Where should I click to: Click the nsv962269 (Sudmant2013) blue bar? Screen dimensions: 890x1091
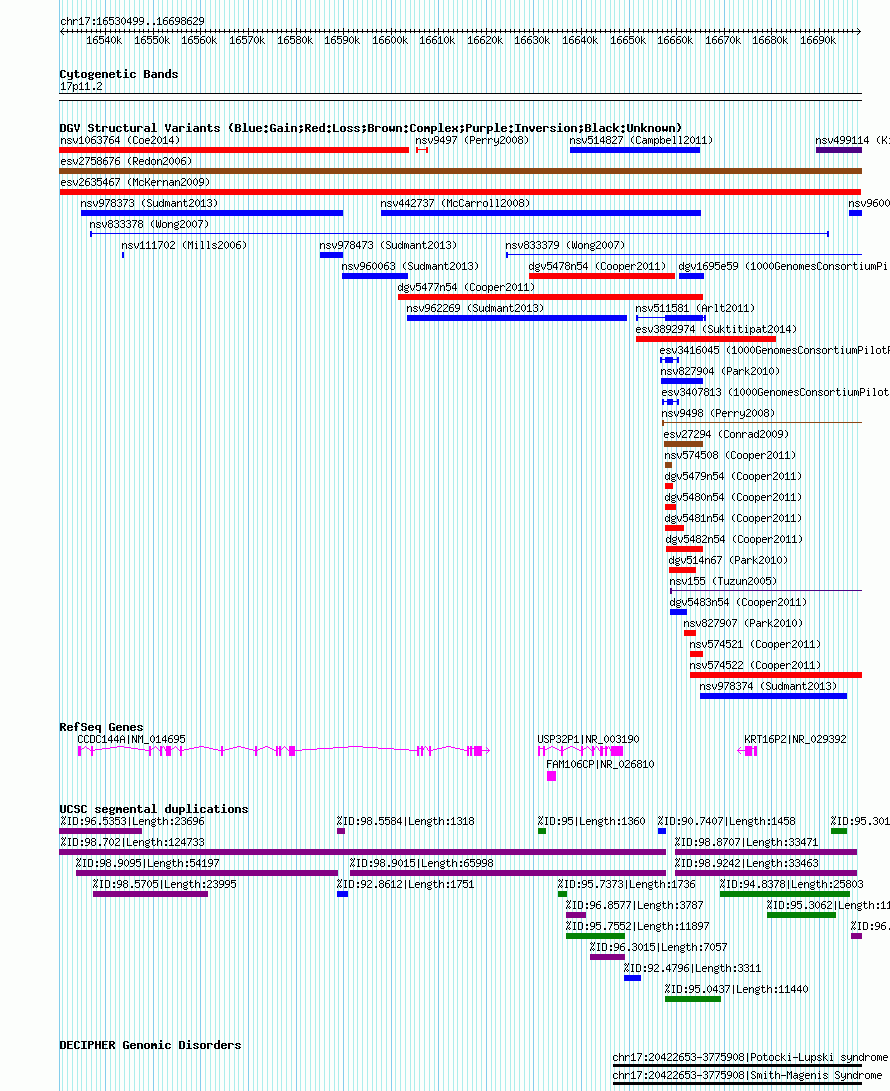tap(517, 318)
